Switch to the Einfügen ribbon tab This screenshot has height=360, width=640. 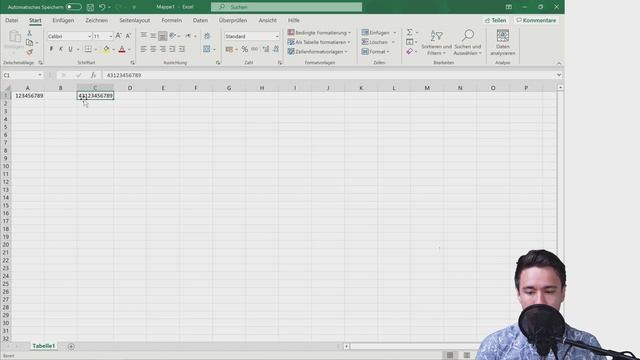point(63,20)
